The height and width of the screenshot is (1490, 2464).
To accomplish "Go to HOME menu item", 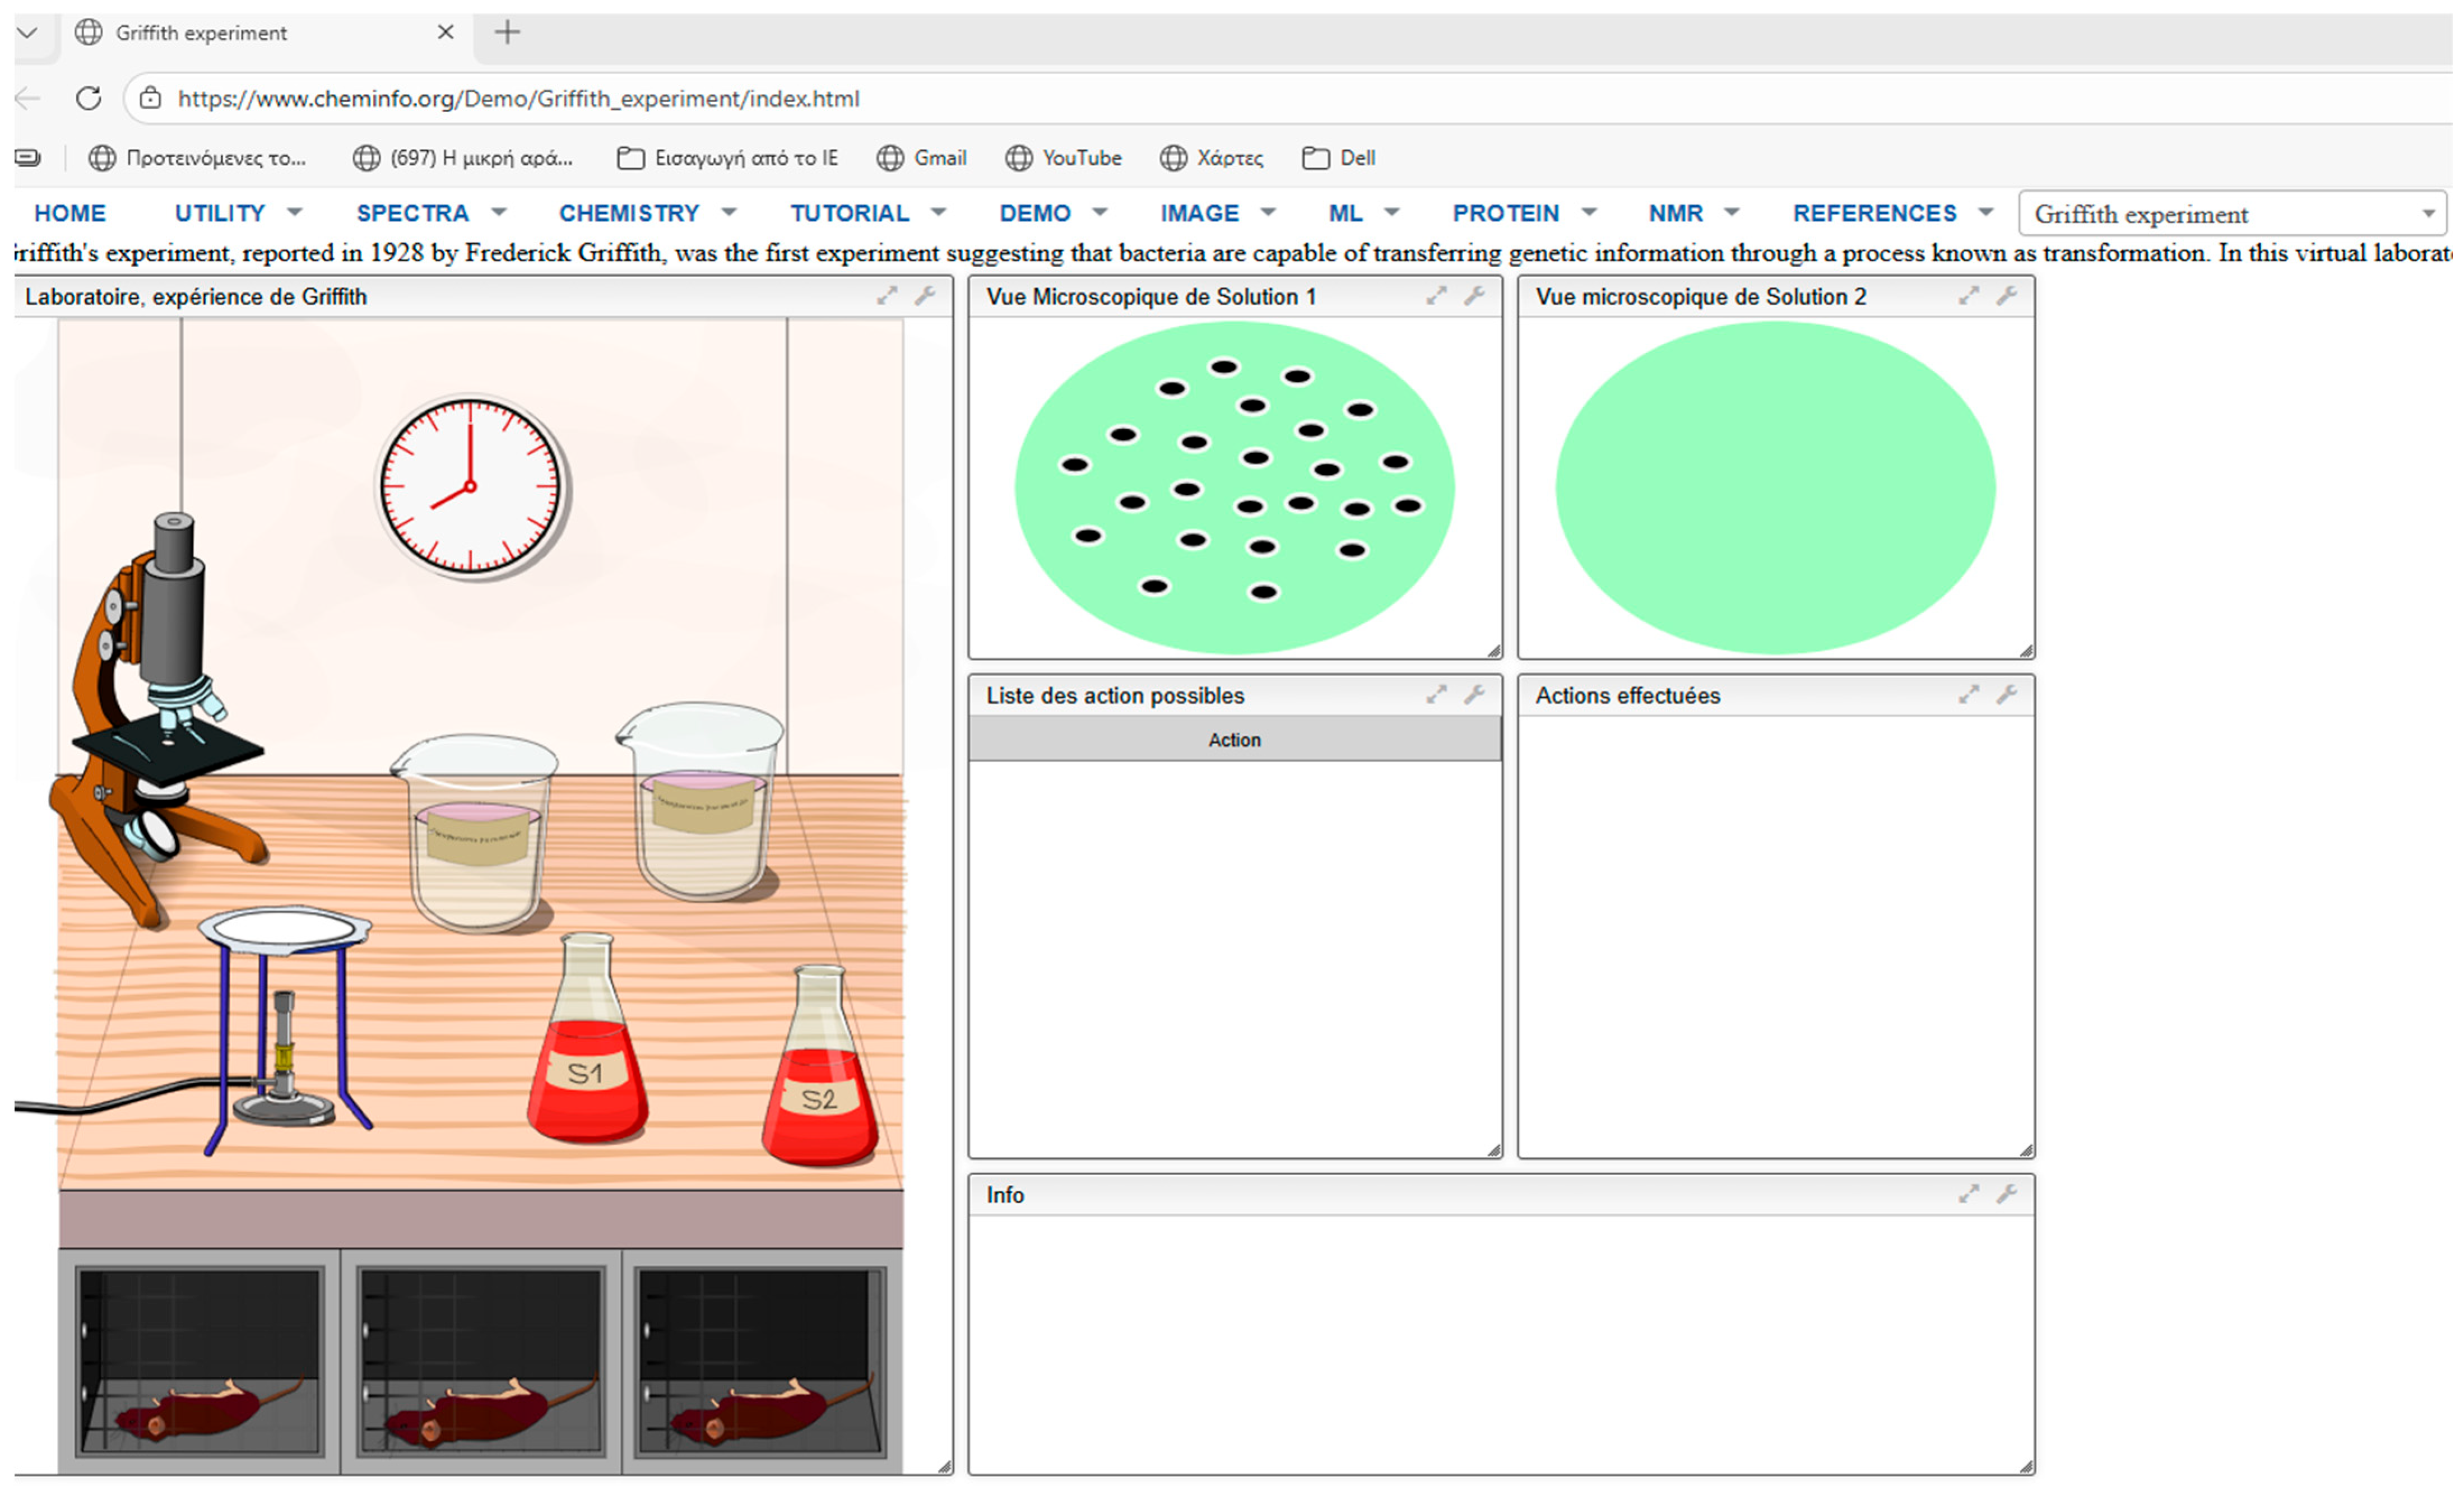I will point(70,213).
